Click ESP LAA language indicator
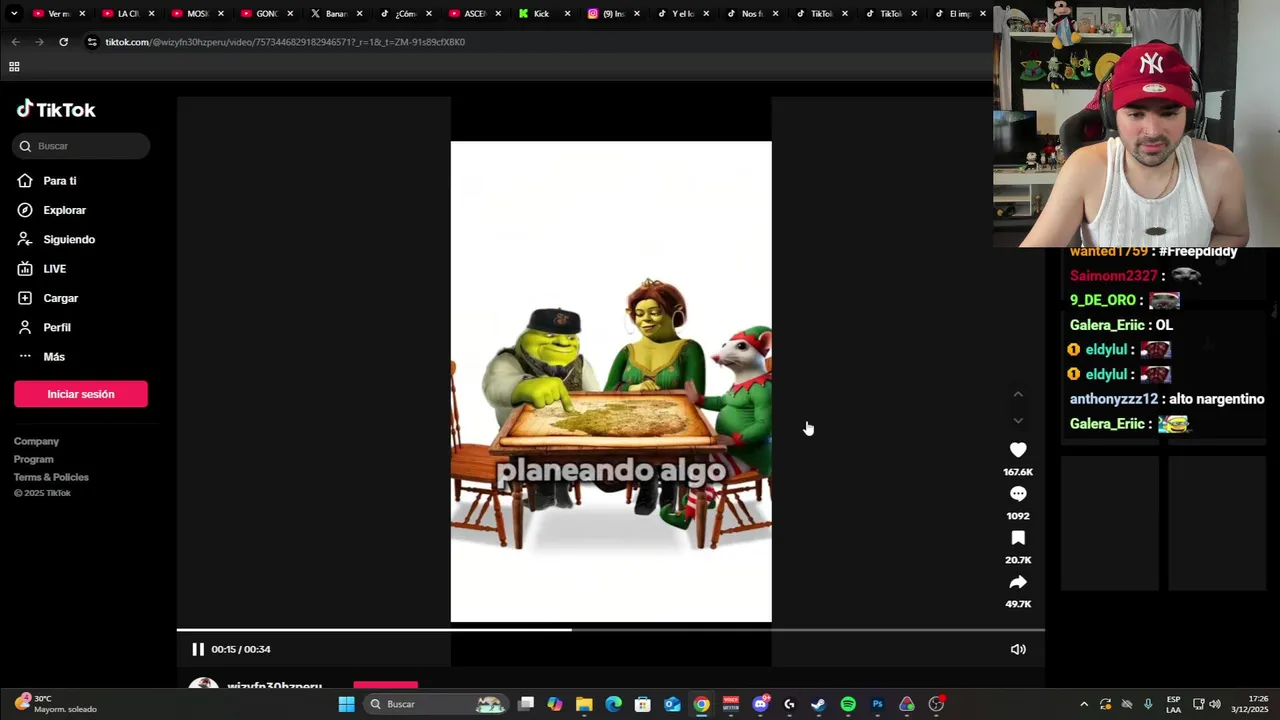Image resolution: width=1280 pixels, height=720 pixels. click(1174, 704)
